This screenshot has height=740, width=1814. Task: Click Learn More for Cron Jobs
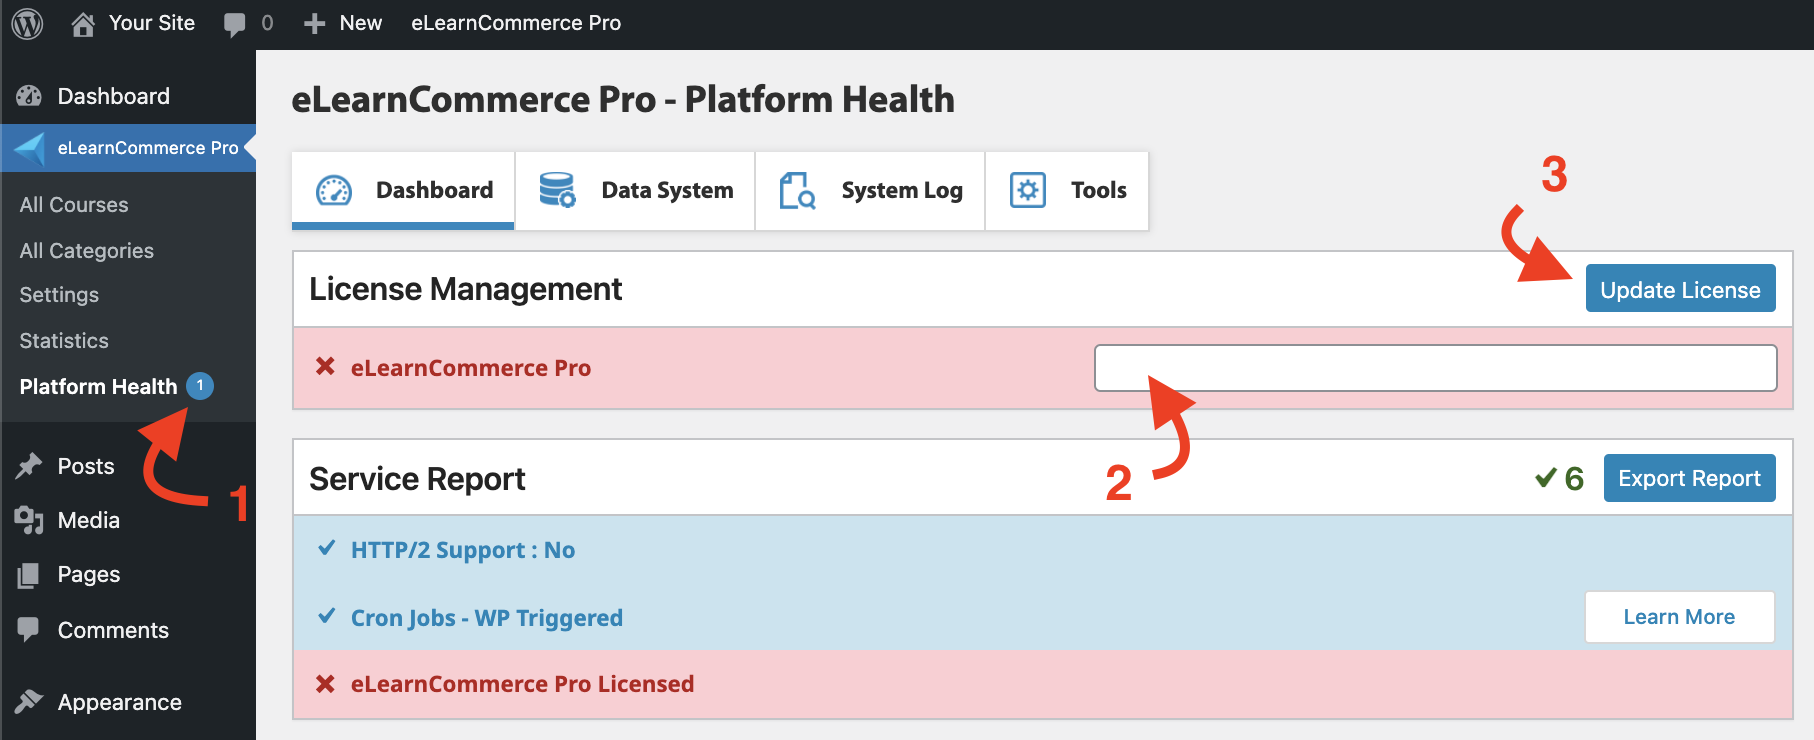1679,617
